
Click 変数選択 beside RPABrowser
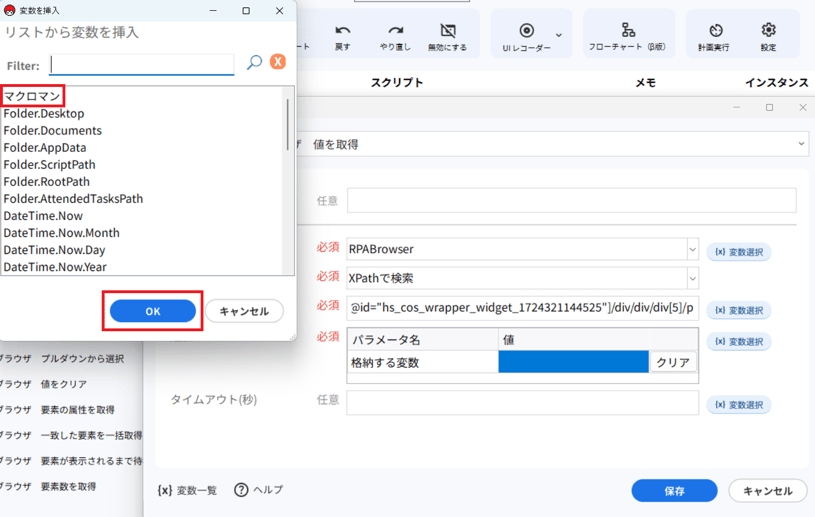[x=739, y=252]
